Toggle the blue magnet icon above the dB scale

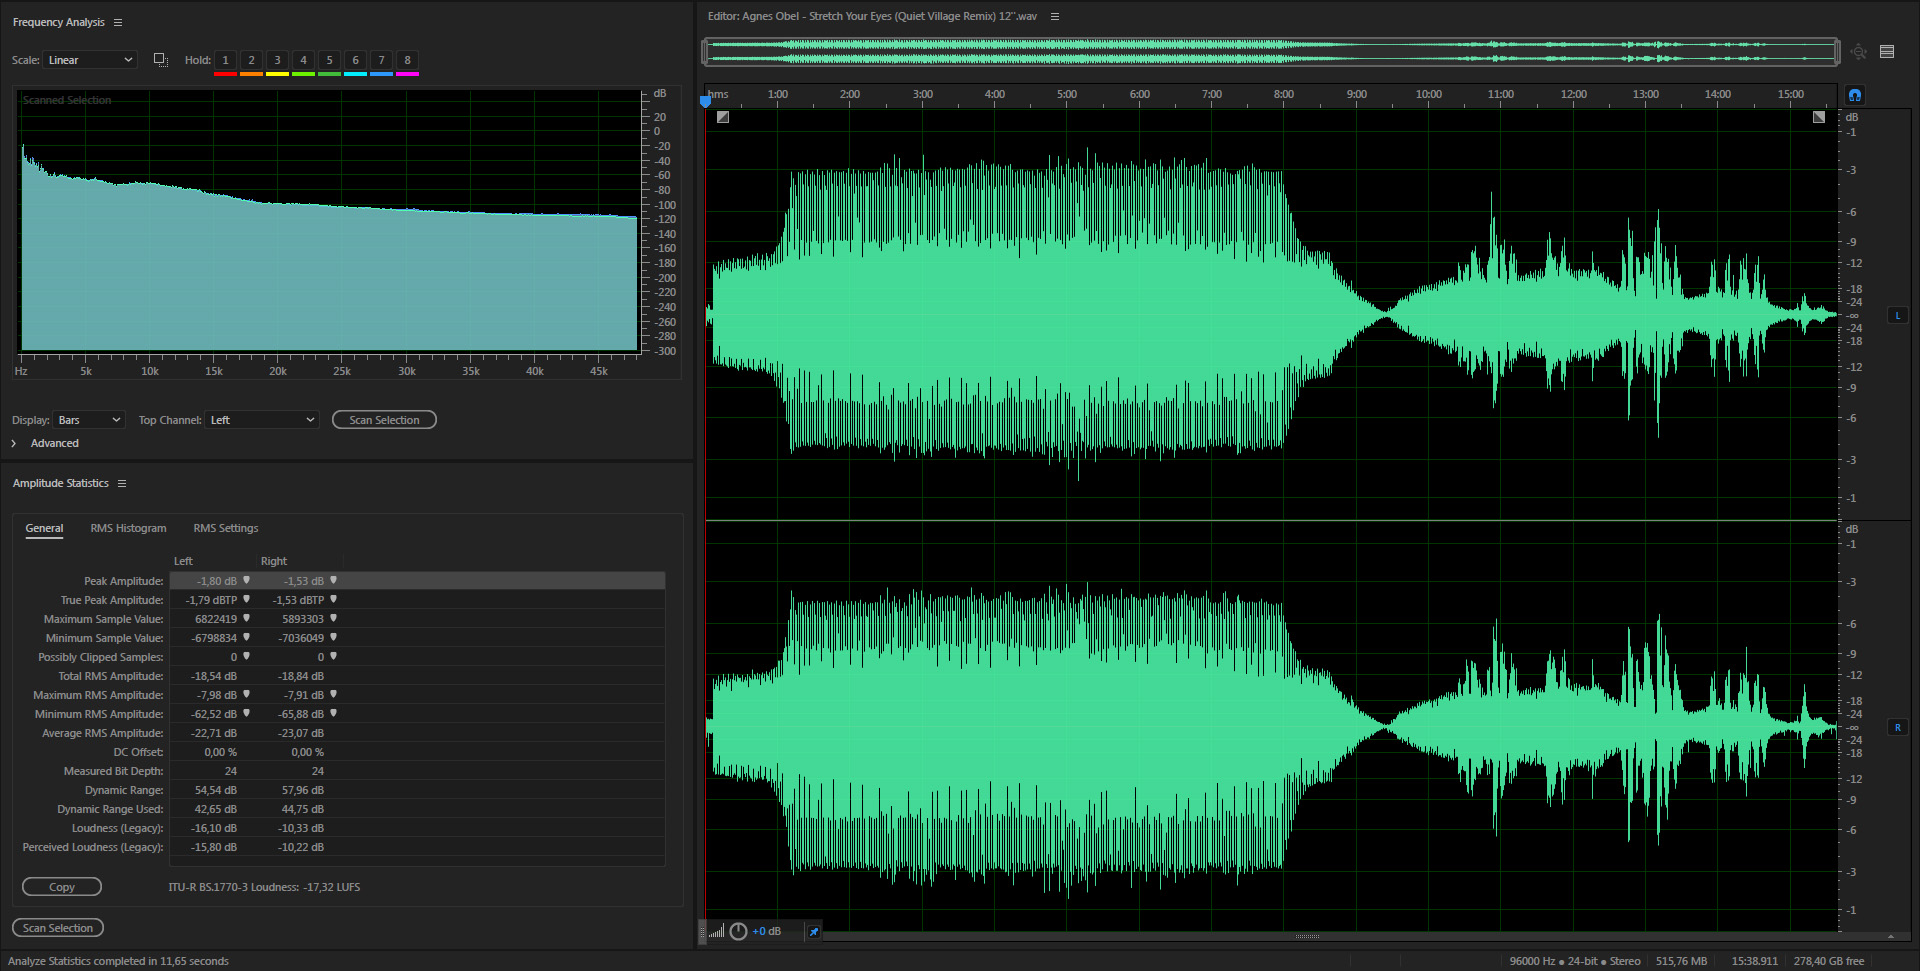point(1855,95)
